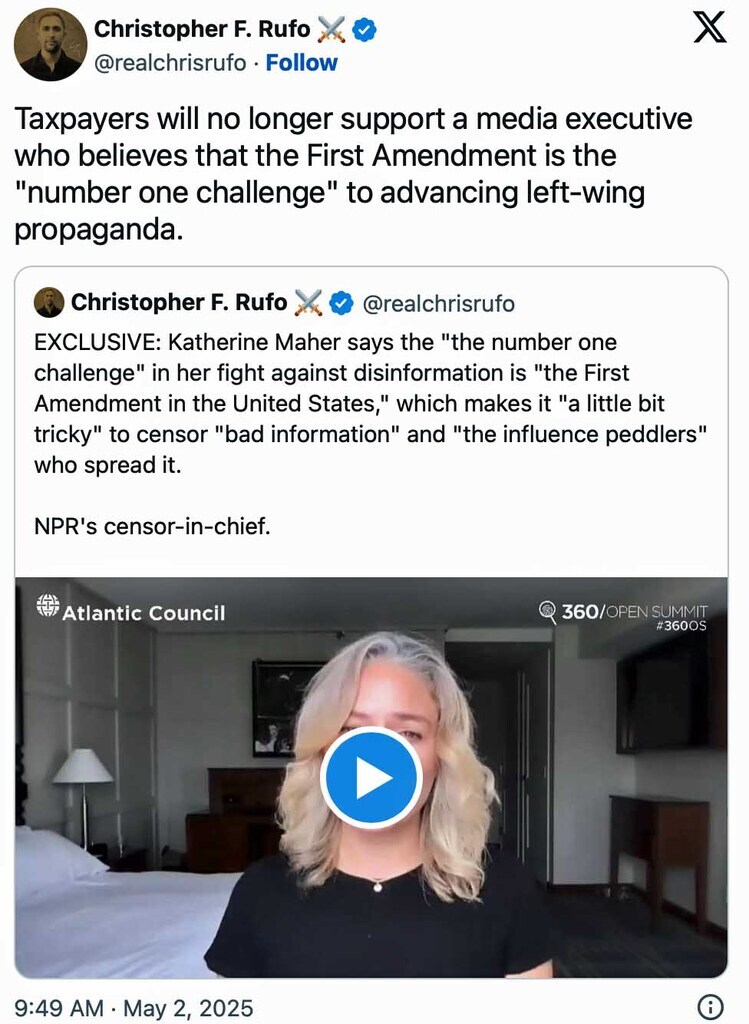Click the @realchrisrufo handle in quoted tweet

[x=438, y=302]
